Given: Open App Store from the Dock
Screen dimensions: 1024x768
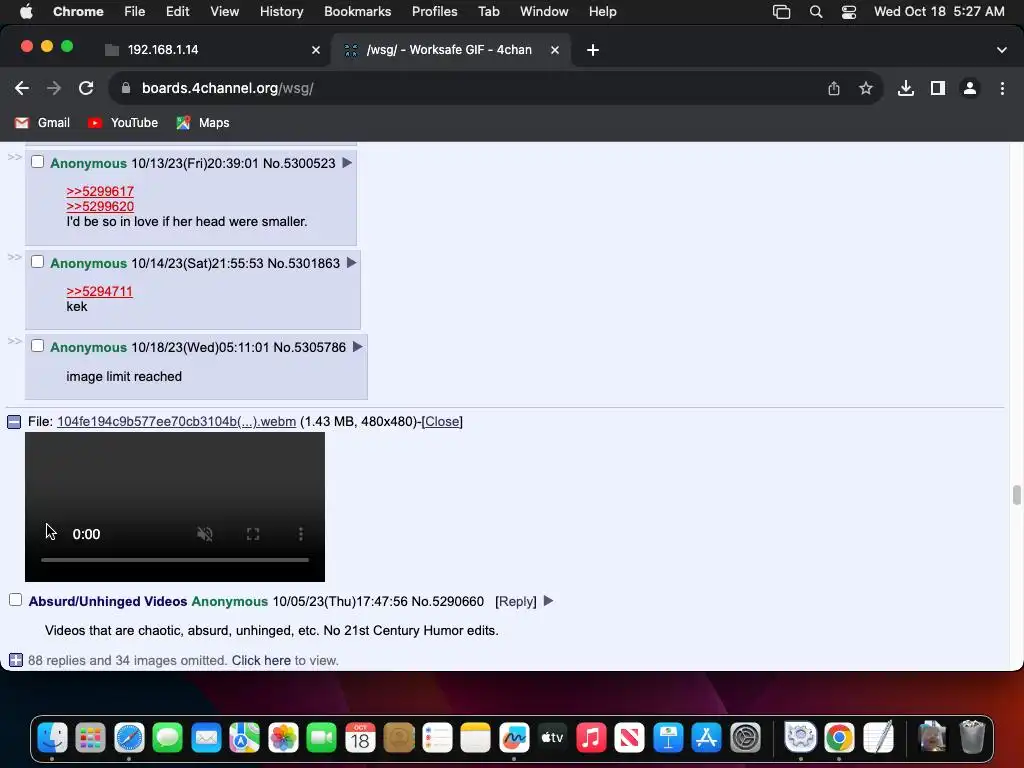Looking at the screenshot, I should (x=707, y=738).
